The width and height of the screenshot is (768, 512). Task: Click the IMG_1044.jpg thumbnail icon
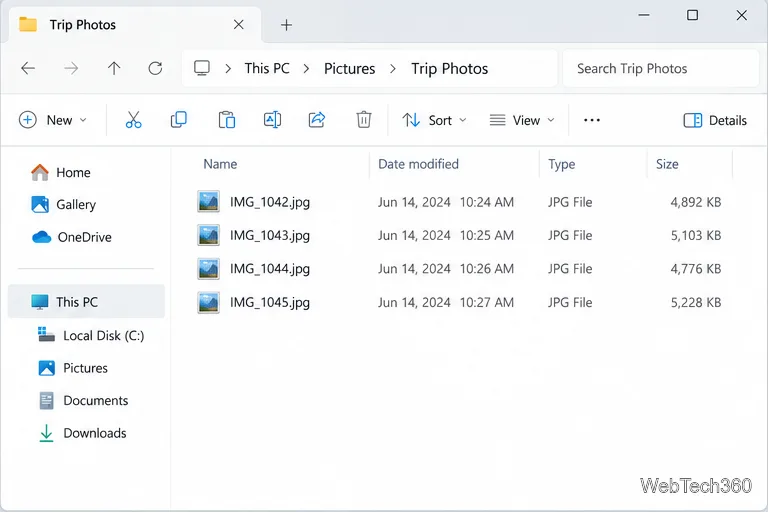[209, 268]
